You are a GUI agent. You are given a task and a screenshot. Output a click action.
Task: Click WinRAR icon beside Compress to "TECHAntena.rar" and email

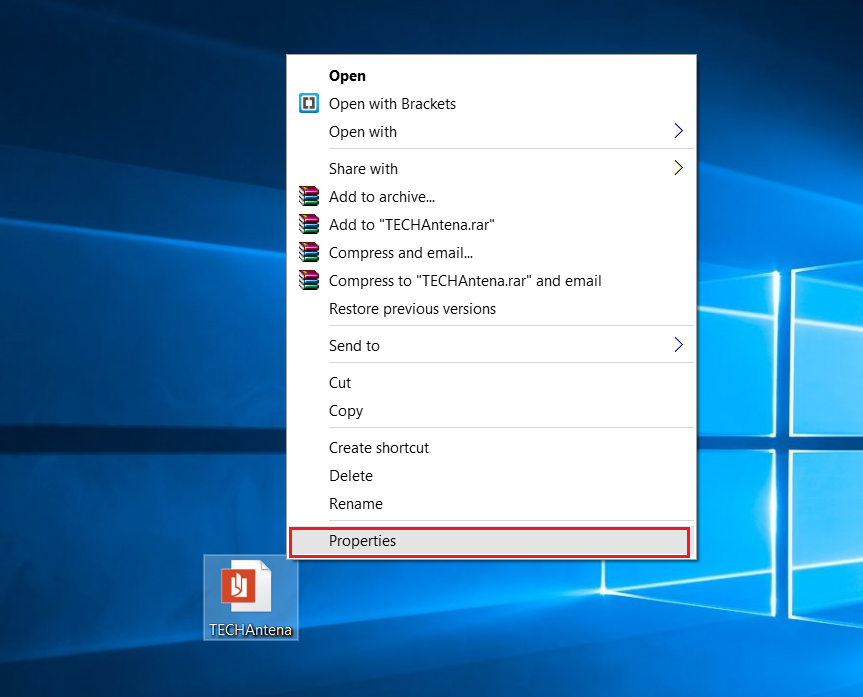pyautogui.click(x=309, y=280)
